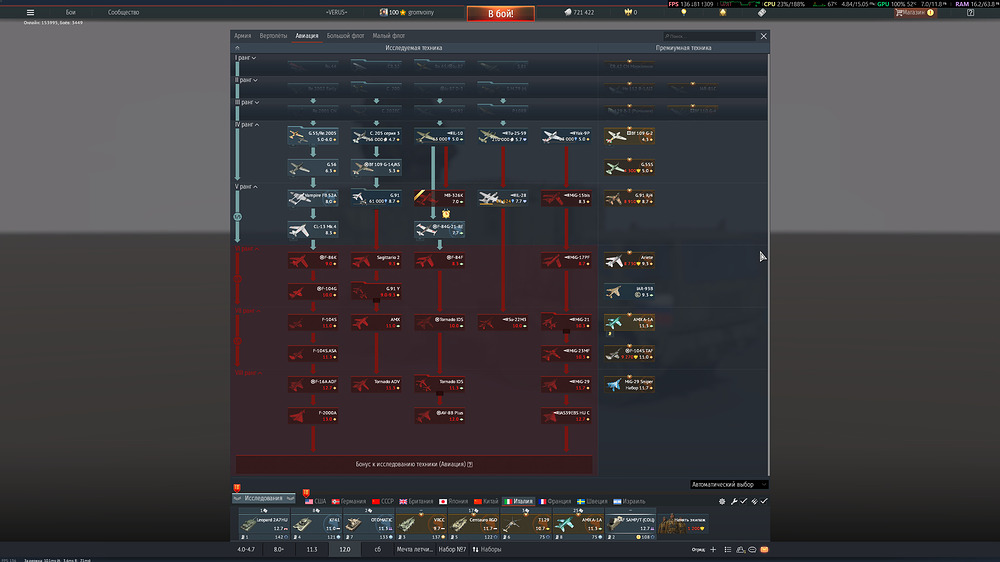Click the question mark help icon

(969, 13)
